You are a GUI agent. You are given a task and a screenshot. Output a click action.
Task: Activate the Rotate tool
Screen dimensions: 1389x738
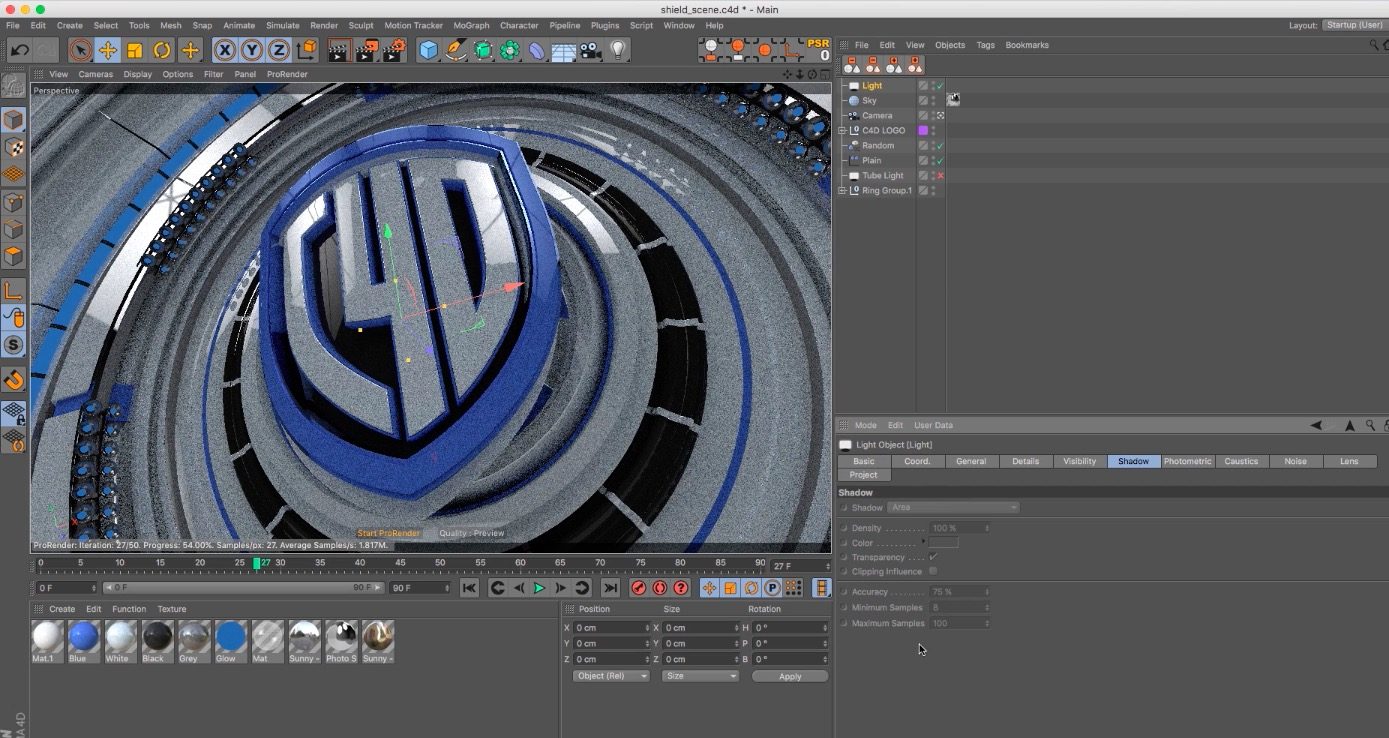(161, 48)
